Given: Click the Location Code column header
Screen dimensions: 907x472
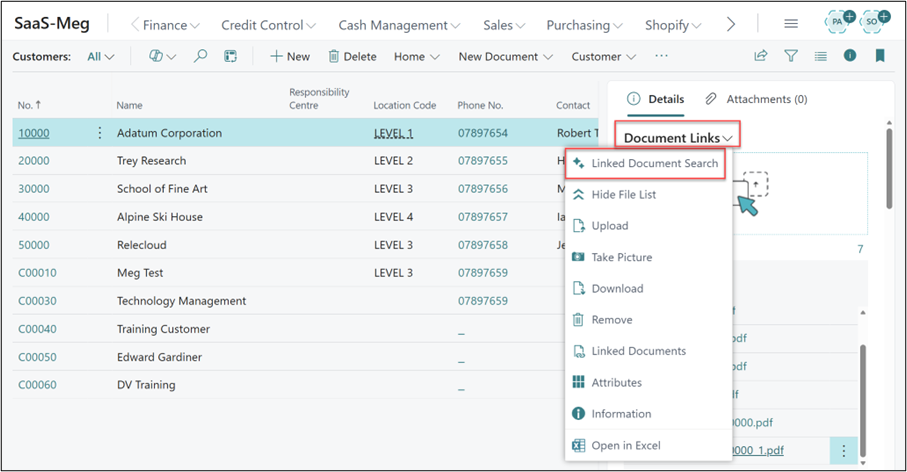Looking at the screenshot, I should [404, 105].
